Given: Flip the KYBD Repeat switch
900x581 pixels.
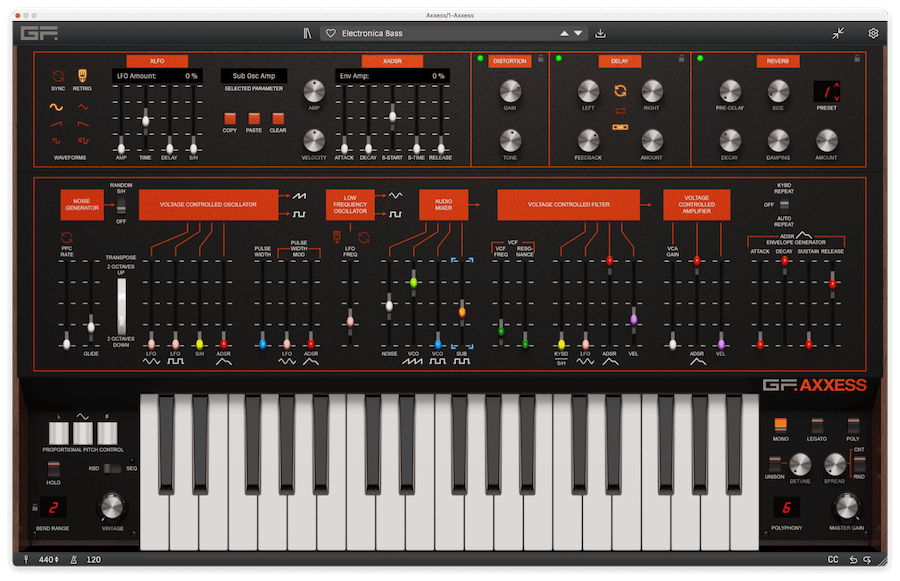Looking at the screenshot, I should click(784, 205).
